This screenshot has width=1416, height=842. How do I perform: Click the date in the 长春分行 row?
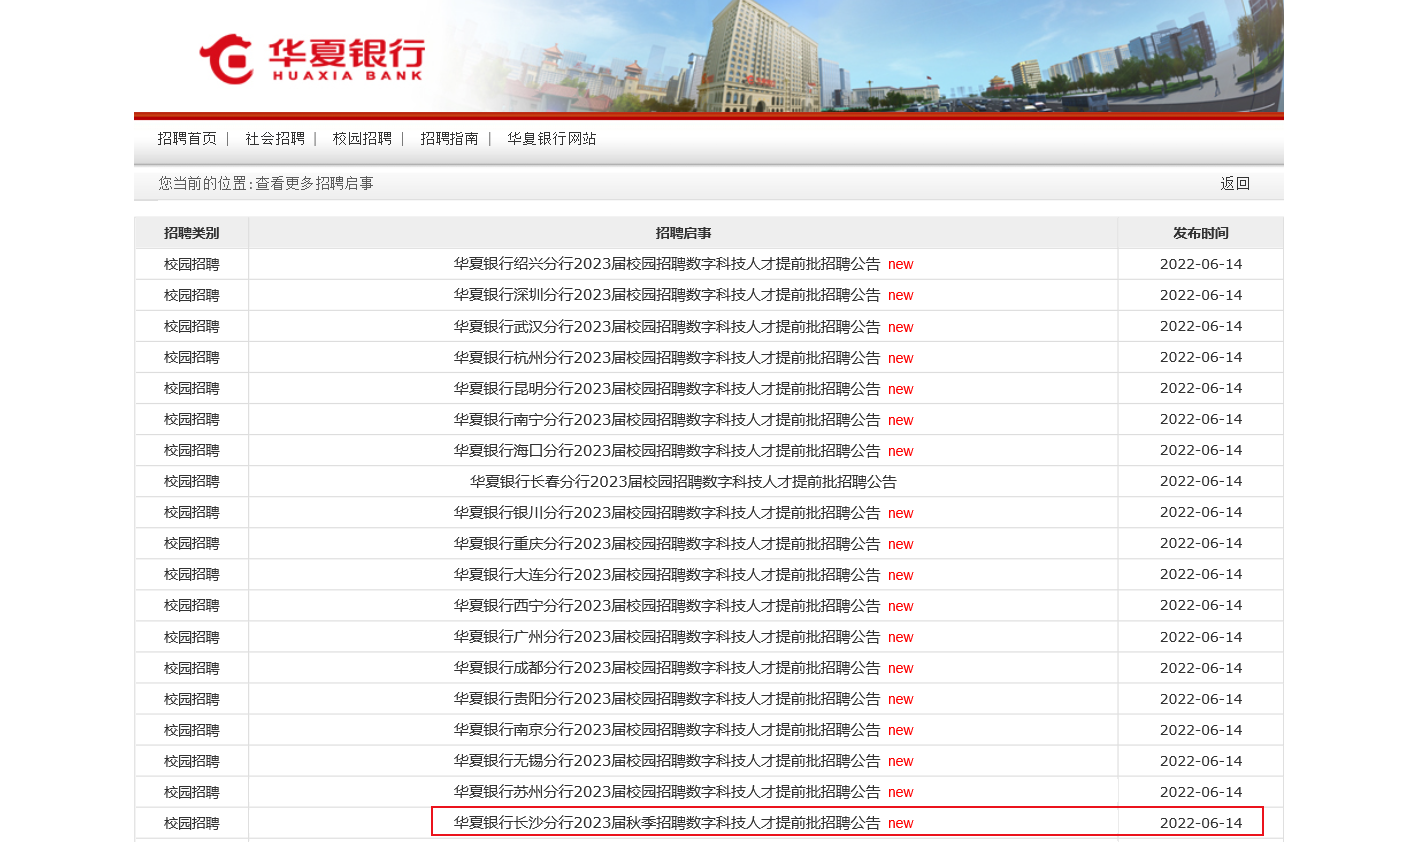(x=1201, y=481)
